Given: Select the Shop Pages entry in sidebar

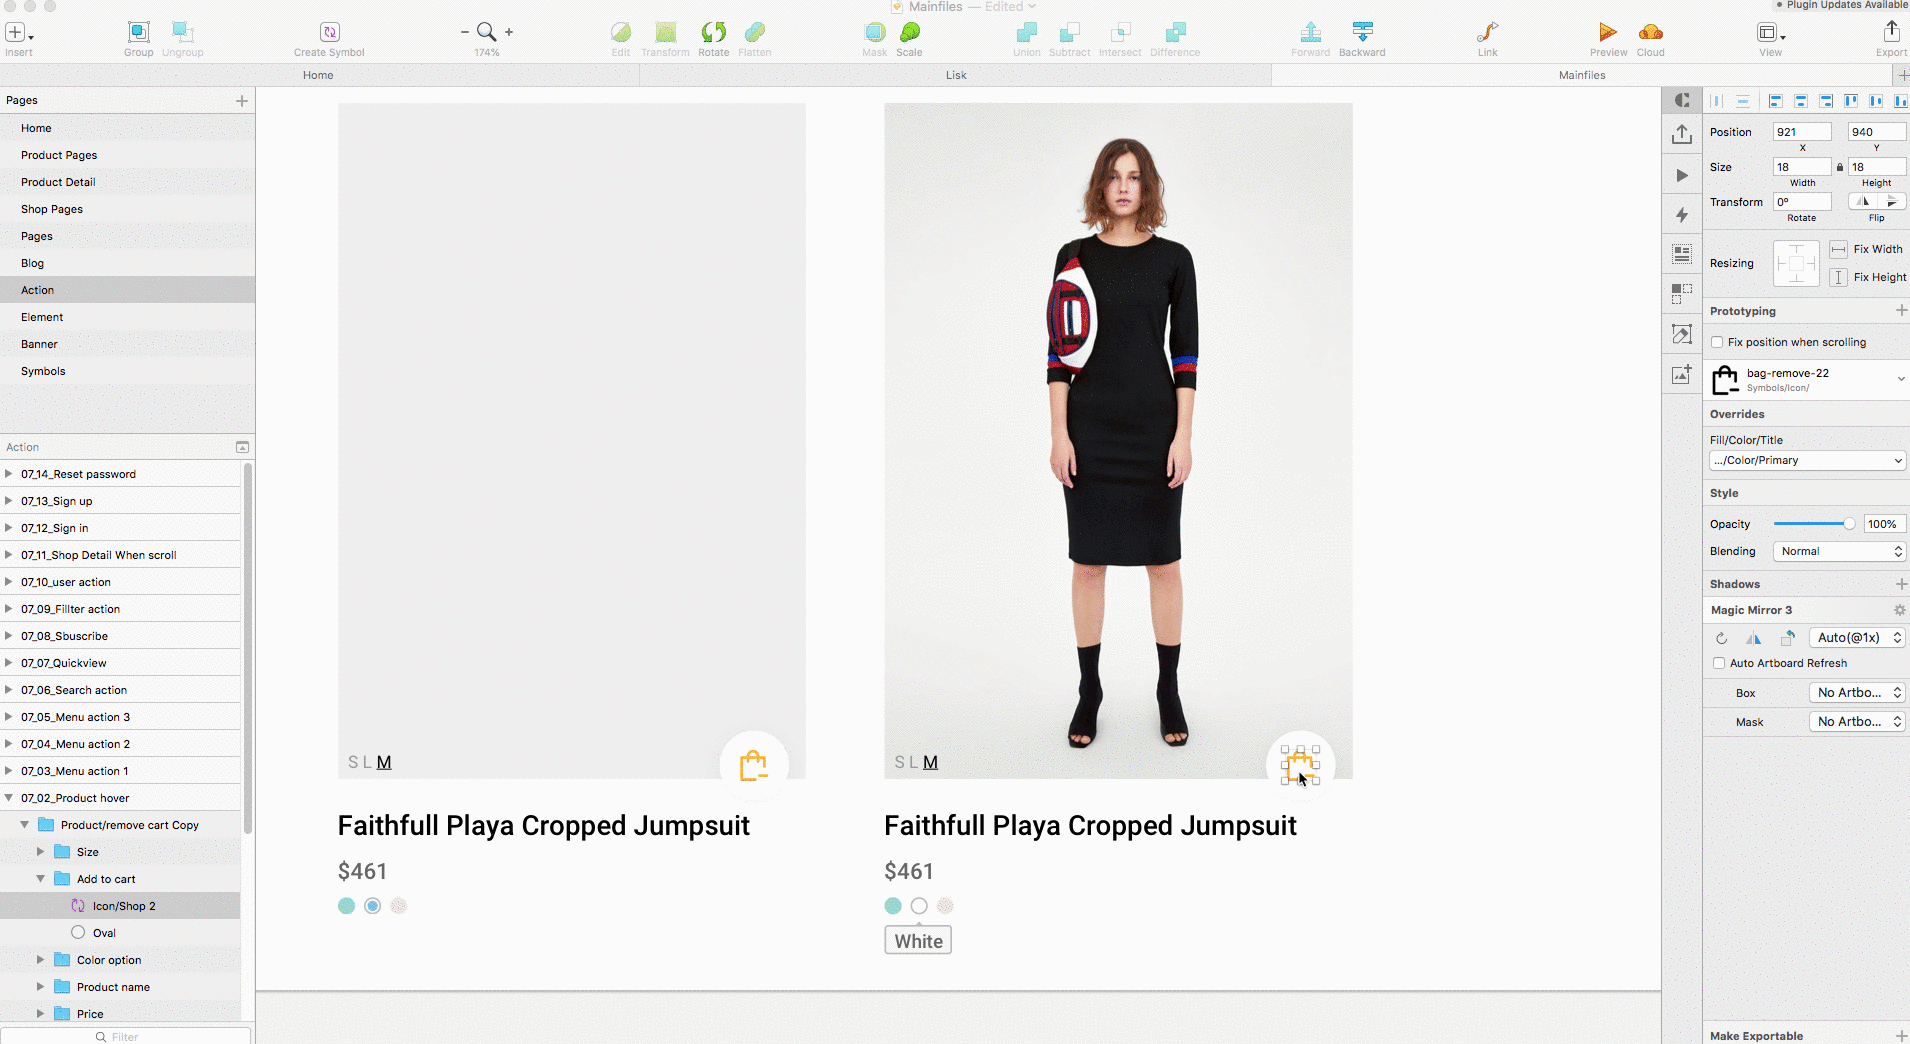Looking at the screenshot, I should click(51, 208).
